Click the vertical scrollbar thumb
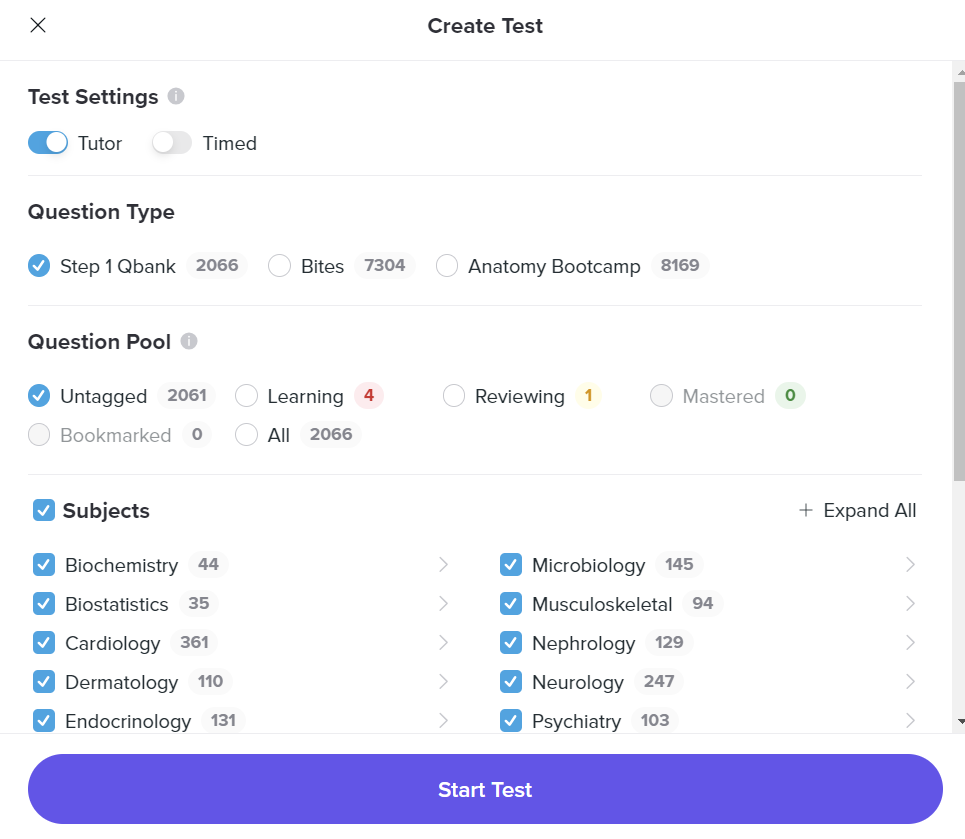This screenshot has width=965, height=839. click(x=959, y=280)
